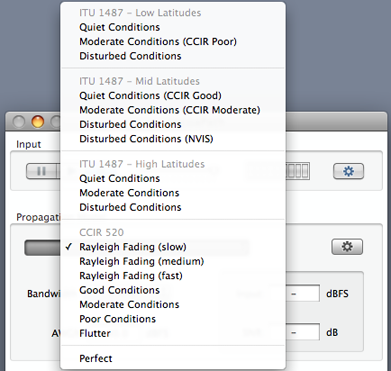Click the blue gear button in Input
The image size is (391, 371).
pyautogui.click(x=348, y=172)
